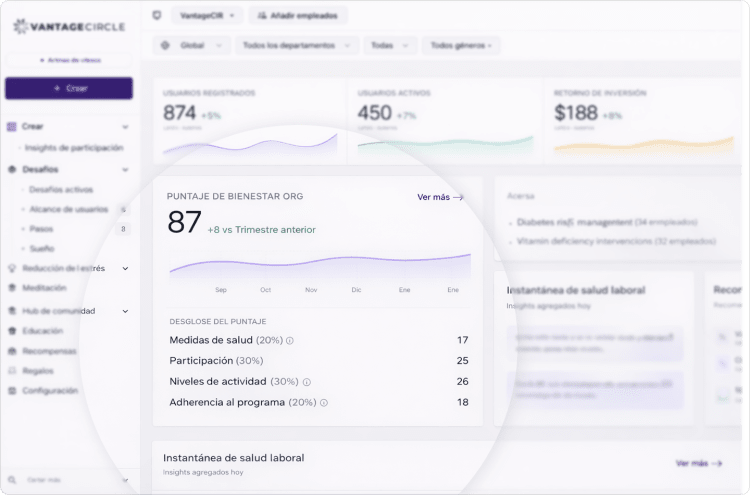Click the Instantánea de salud laboral heading at bottom

[x=233, y=458]
